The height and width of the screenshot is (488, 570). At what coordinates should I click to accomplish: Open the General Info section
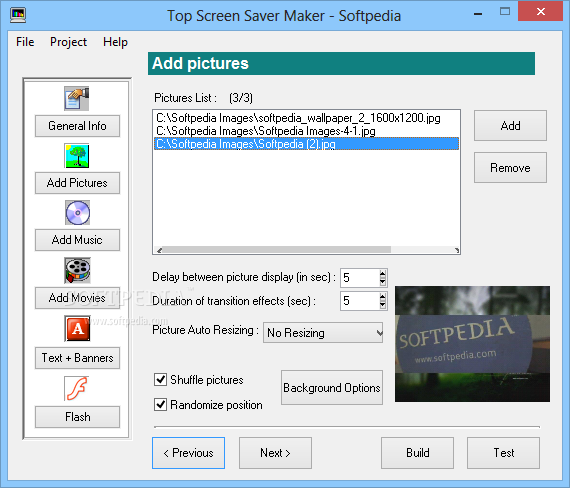coord(77,126)
